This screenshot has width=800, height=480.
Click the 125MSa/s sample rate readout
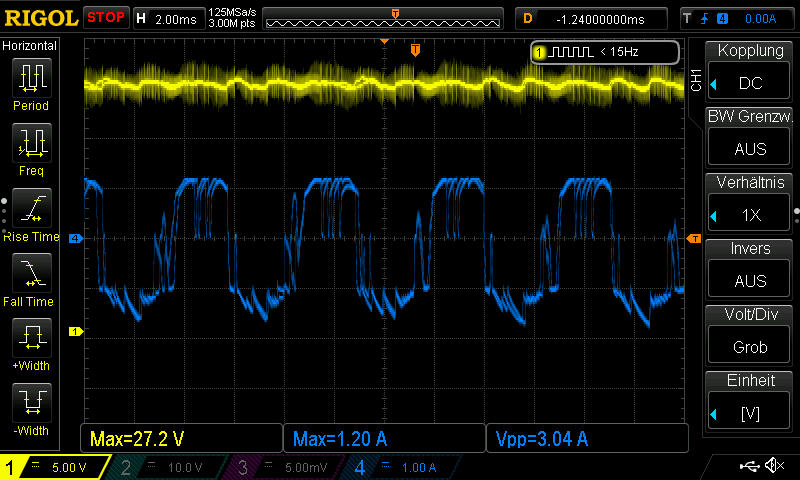[x=232, y=12]
